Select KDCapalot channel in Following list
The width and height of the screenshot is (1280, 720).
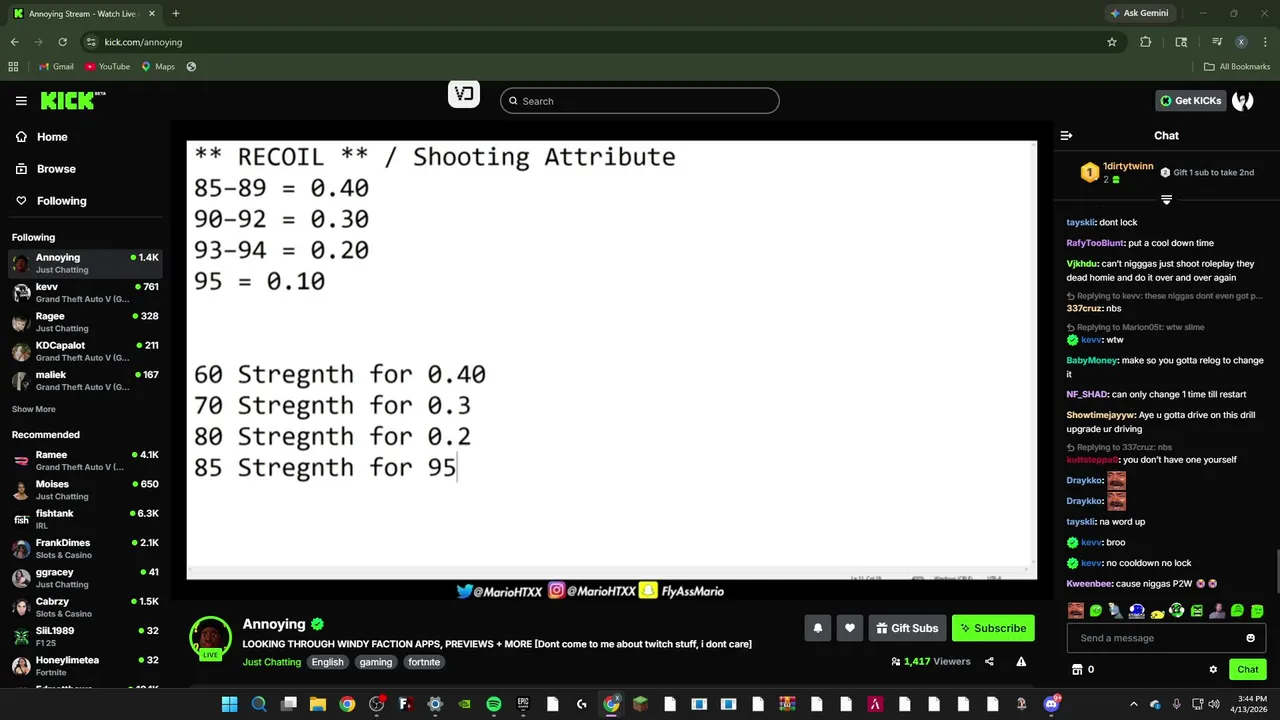[85, 351]
